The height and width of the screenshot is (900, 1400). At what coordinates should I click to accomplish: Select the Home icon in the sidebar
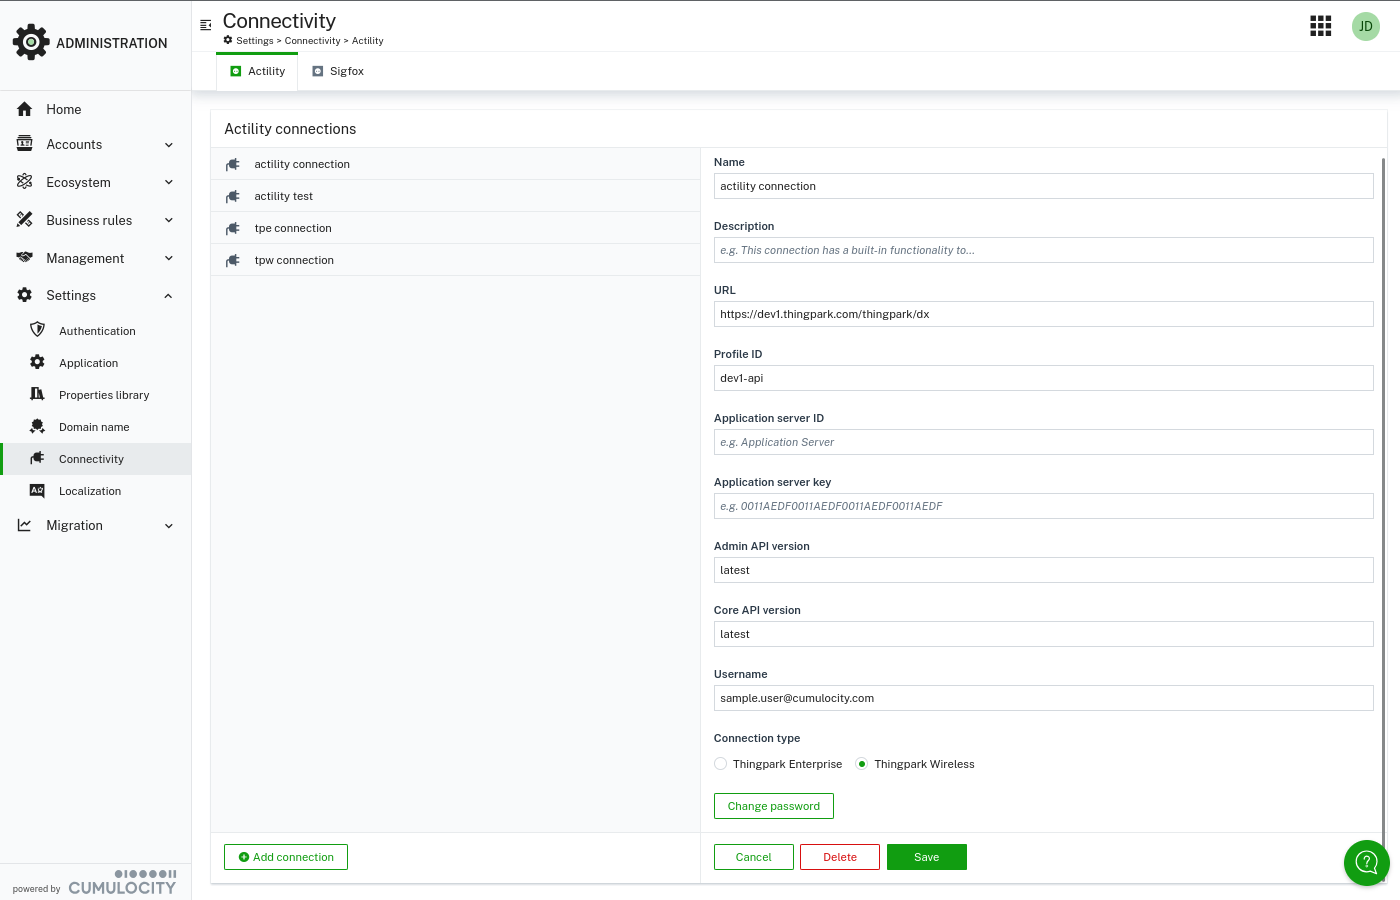[x=24, y=109]
